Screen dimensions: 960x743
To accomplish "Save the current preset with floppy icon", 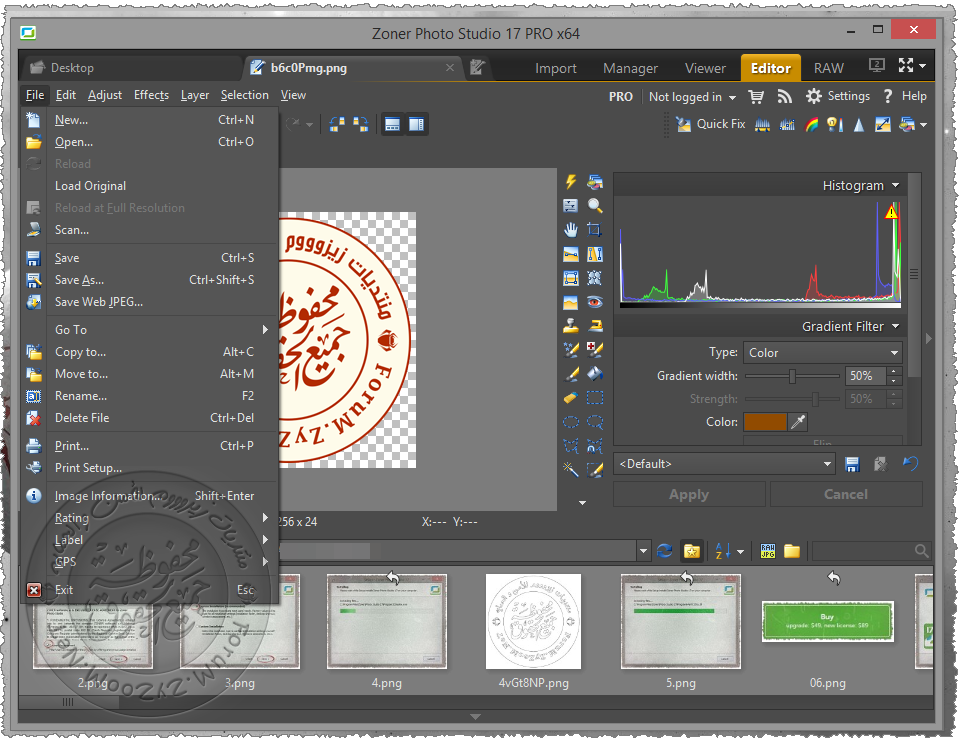I will (852, 465).
